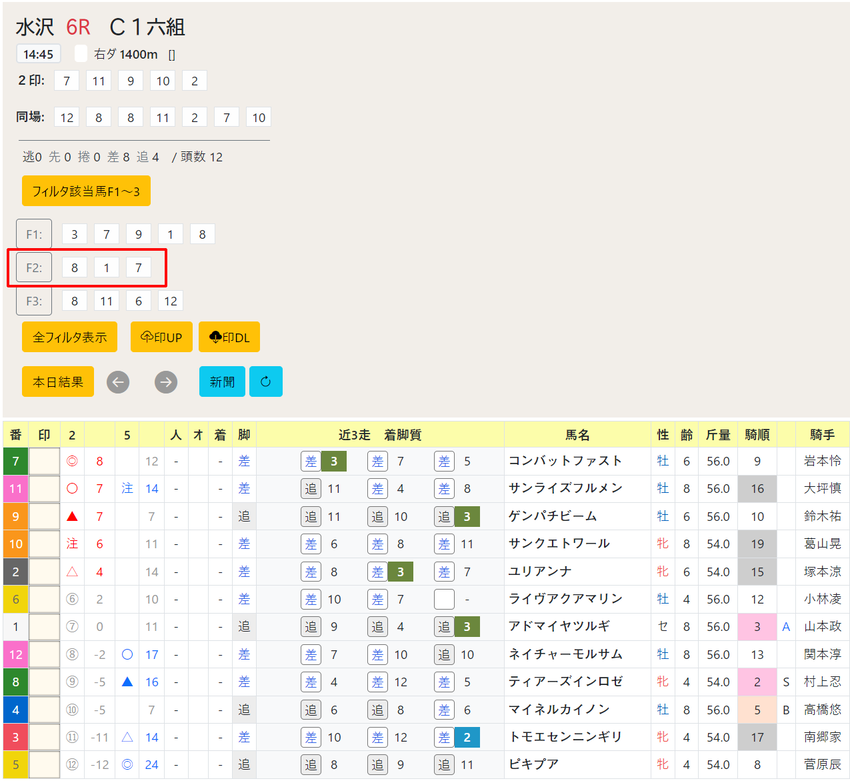The height and width of the screenshot is (781, 850).
Task: Click the double-circle mark for コンバットファスト
Action: [x=72, y=461]
